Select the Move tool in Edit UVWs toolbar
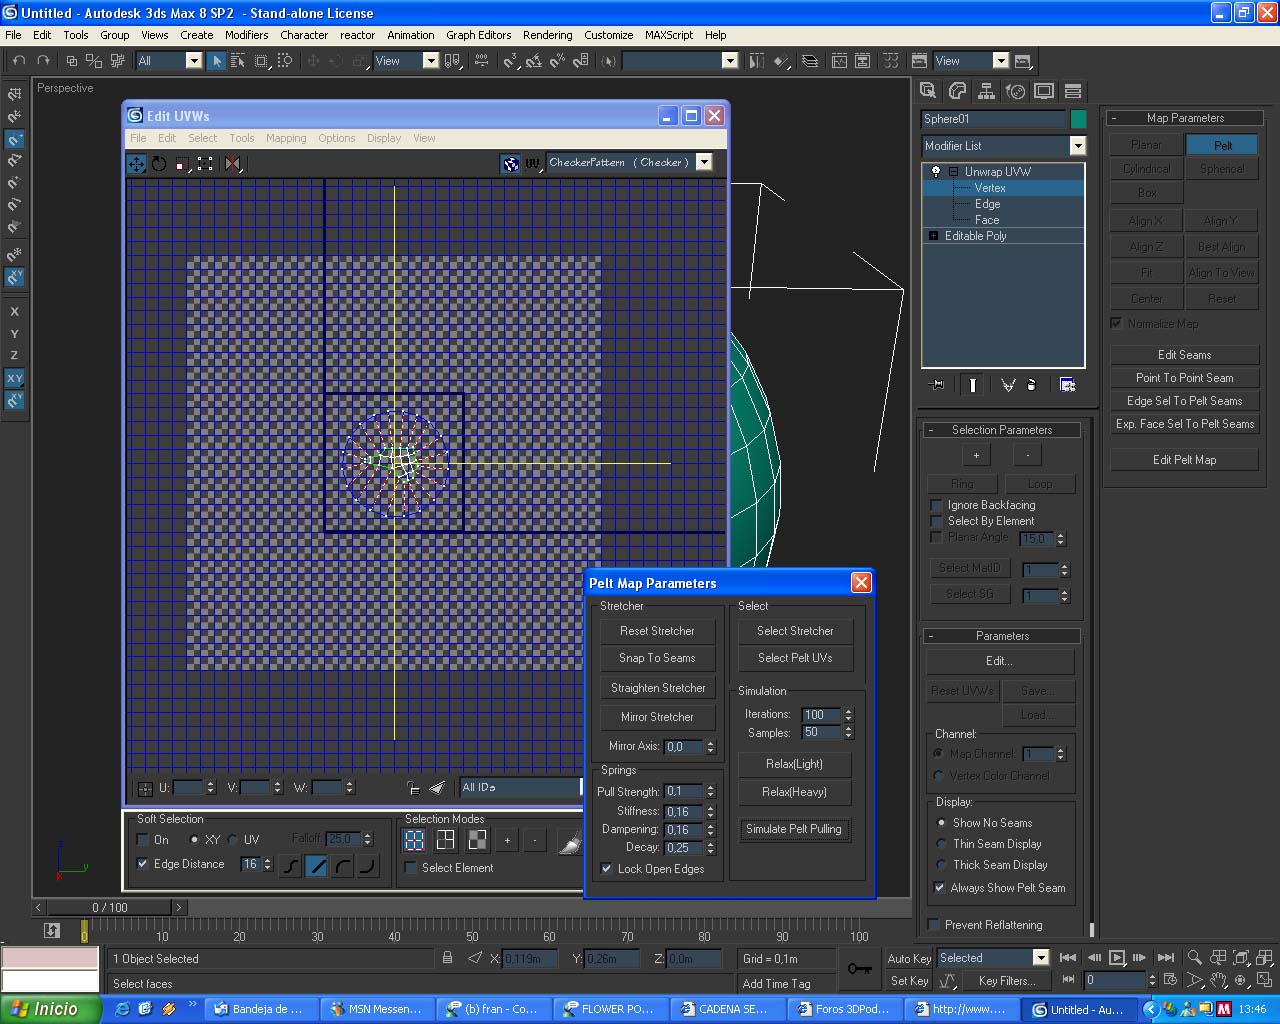The image size is (1280, 1024). 137,164
